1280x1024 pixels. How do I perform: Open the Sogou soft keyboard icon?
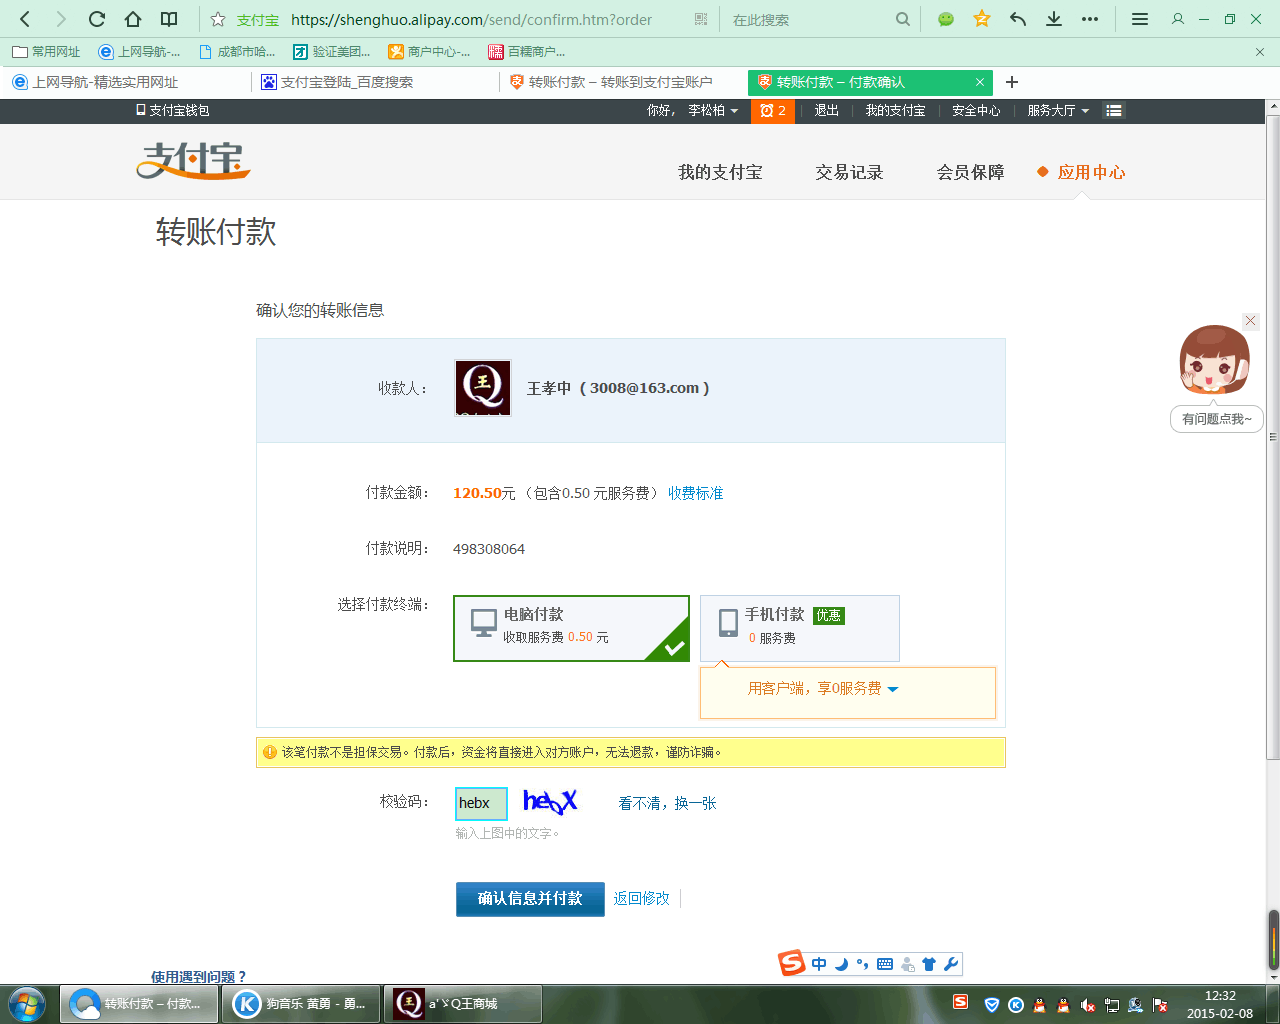(885, 964)
